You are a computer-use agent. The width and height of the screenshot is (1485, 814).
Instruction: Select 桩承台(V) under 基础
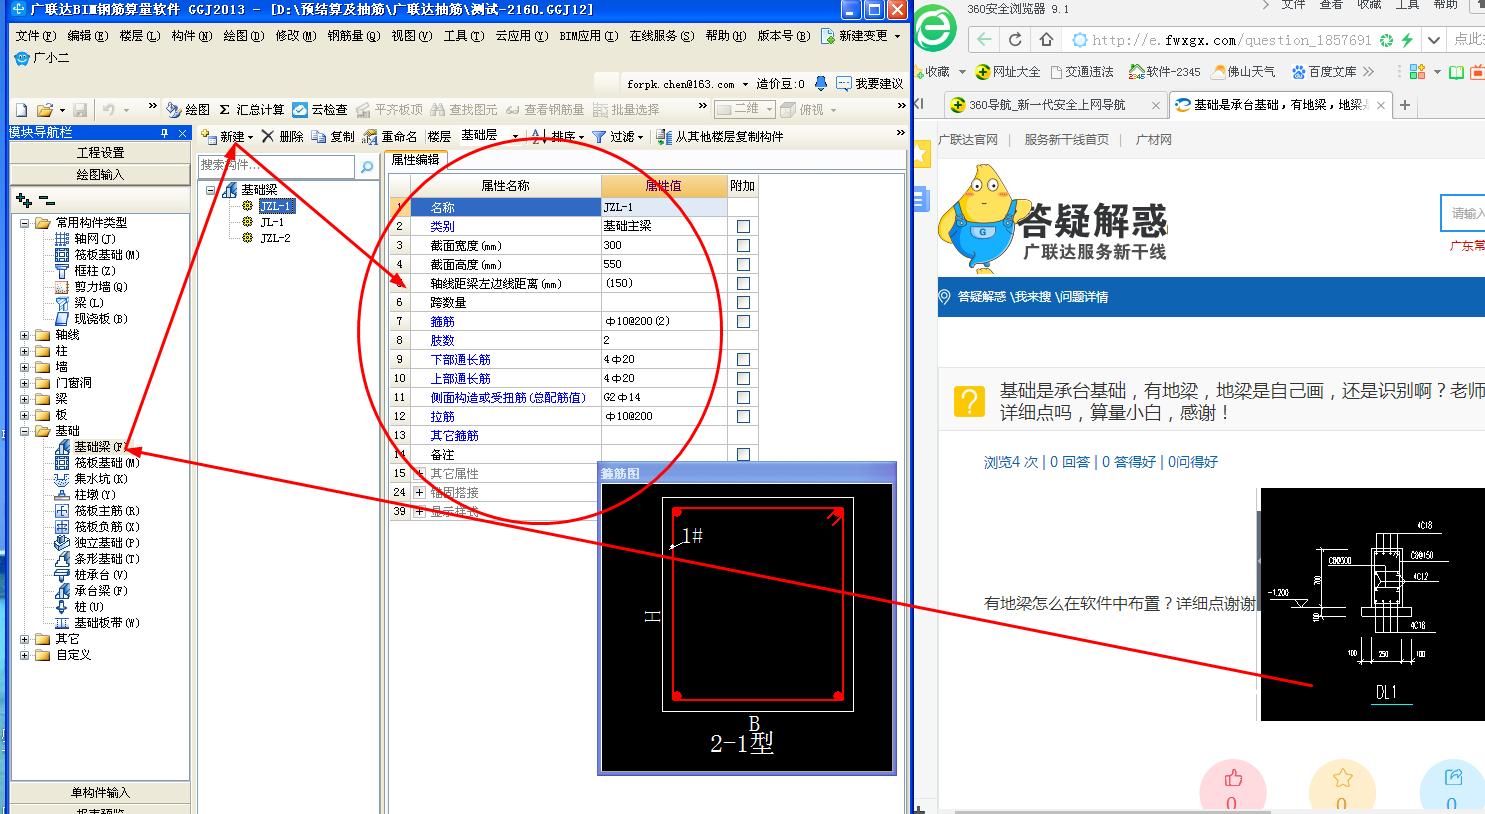pos(91,575)
